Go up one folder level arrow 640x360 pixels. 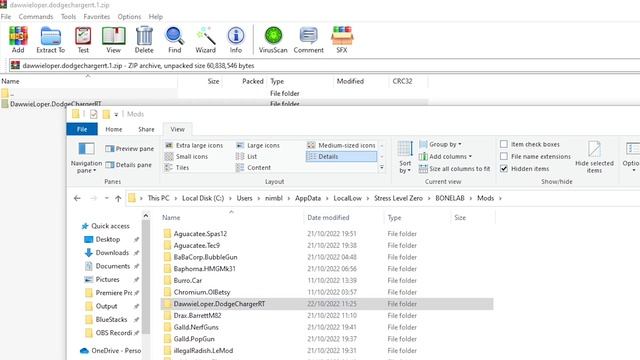coord(118,198)
